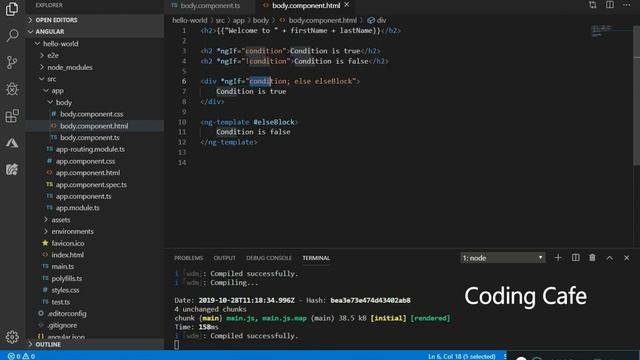Open polyfills.ts file
The image size is (640, 360).
(67, 278)
